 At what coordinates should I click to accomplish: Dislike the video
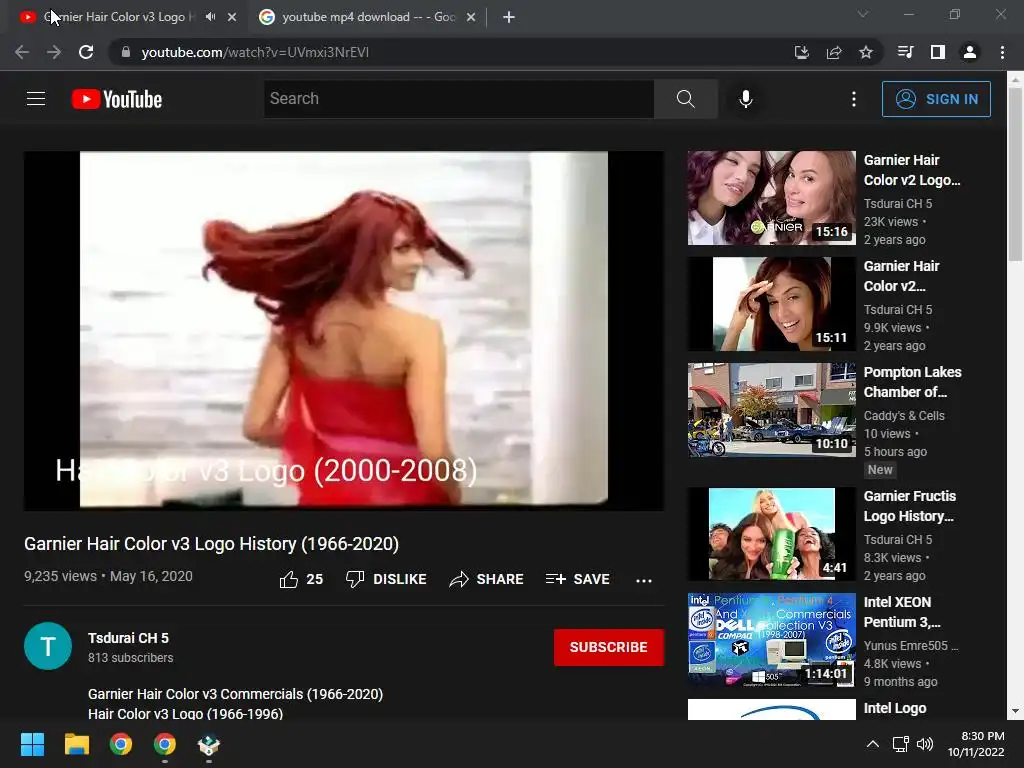[386, 579]
